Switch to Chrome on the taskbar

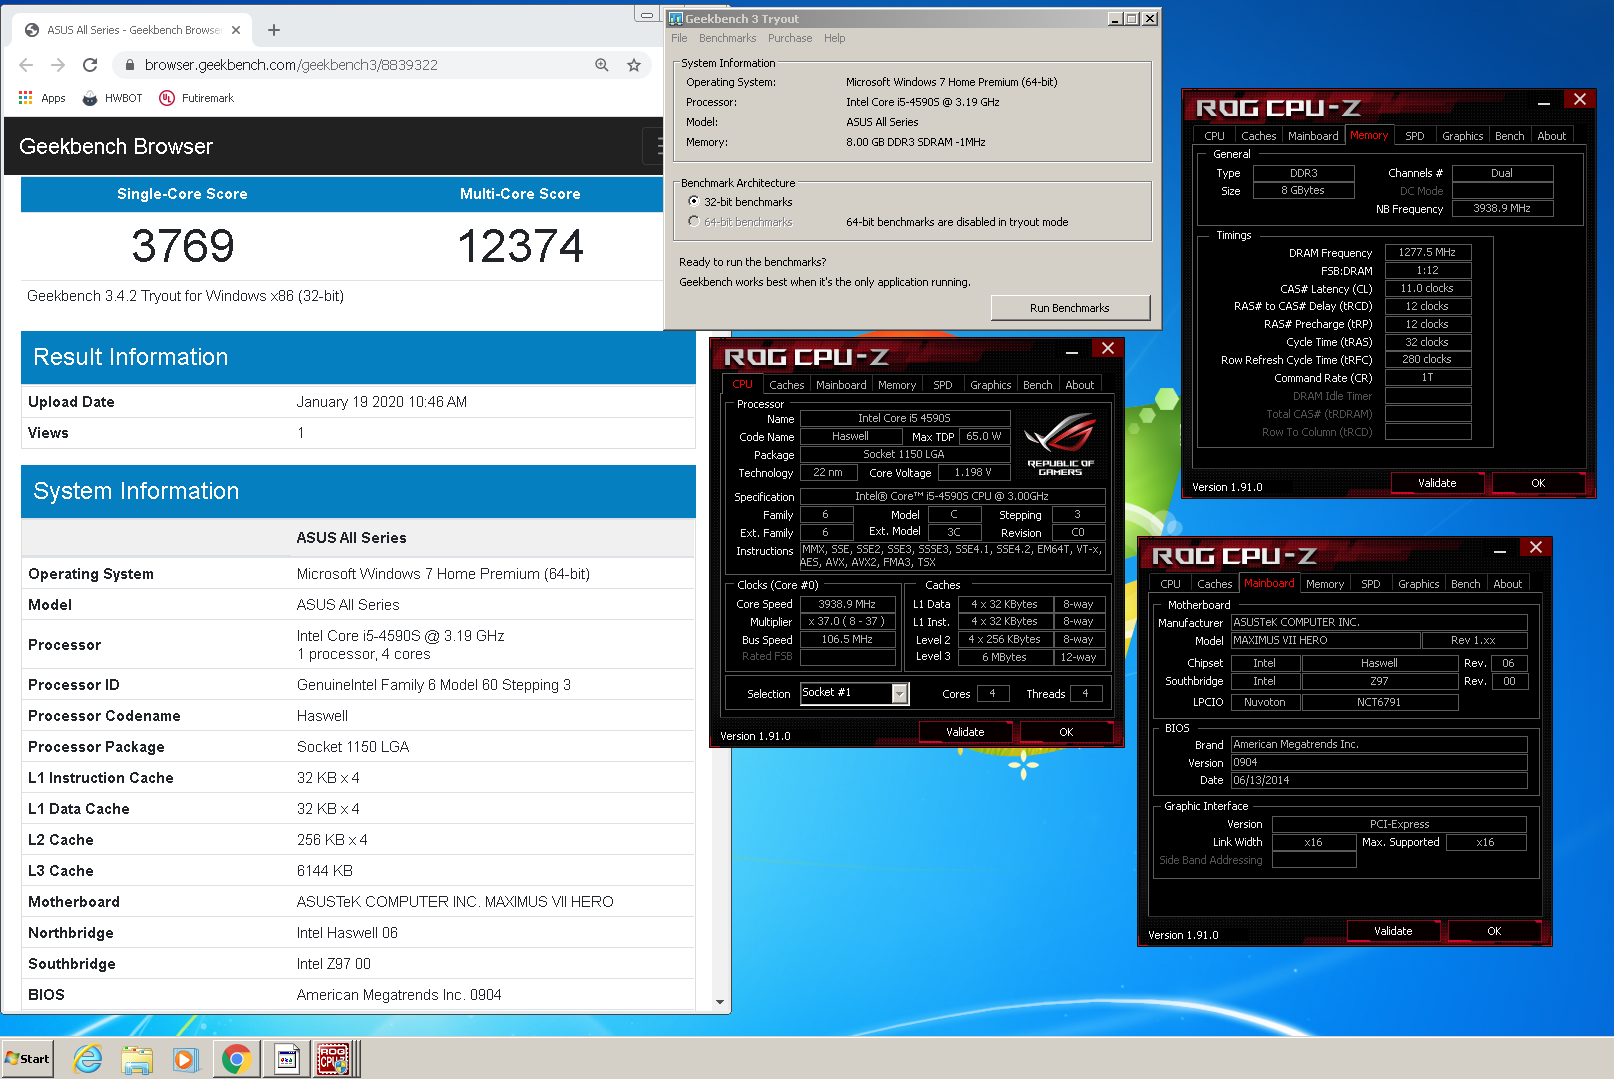click(x=236, y=1059)
